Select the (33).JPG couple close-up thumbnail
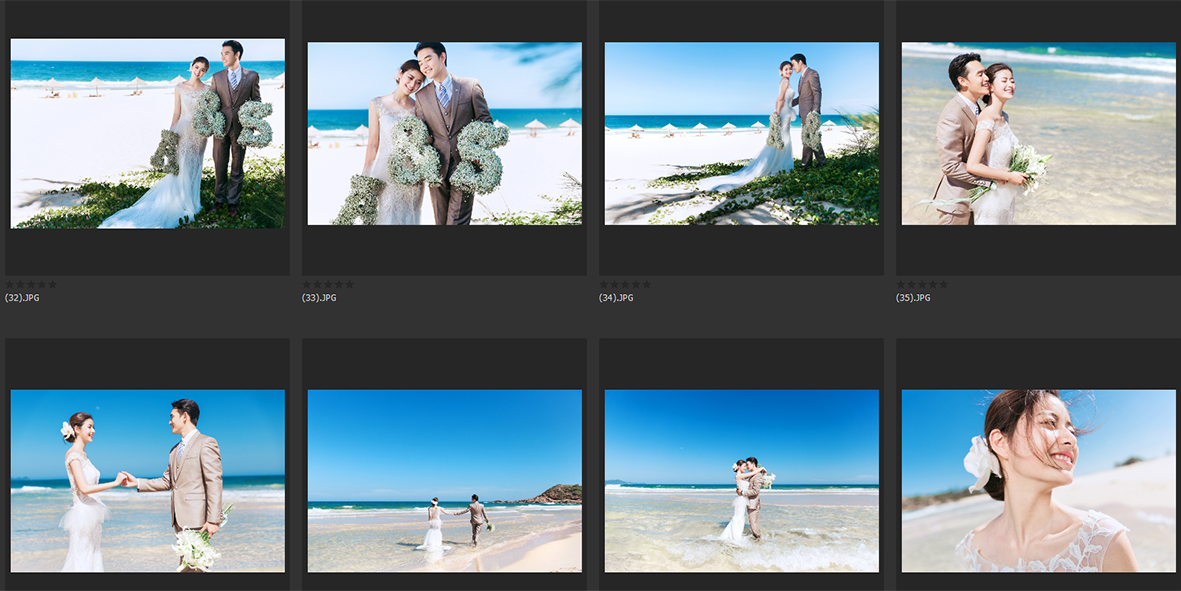The width and height of the screenshot is (1181, 591). (444, 133)
